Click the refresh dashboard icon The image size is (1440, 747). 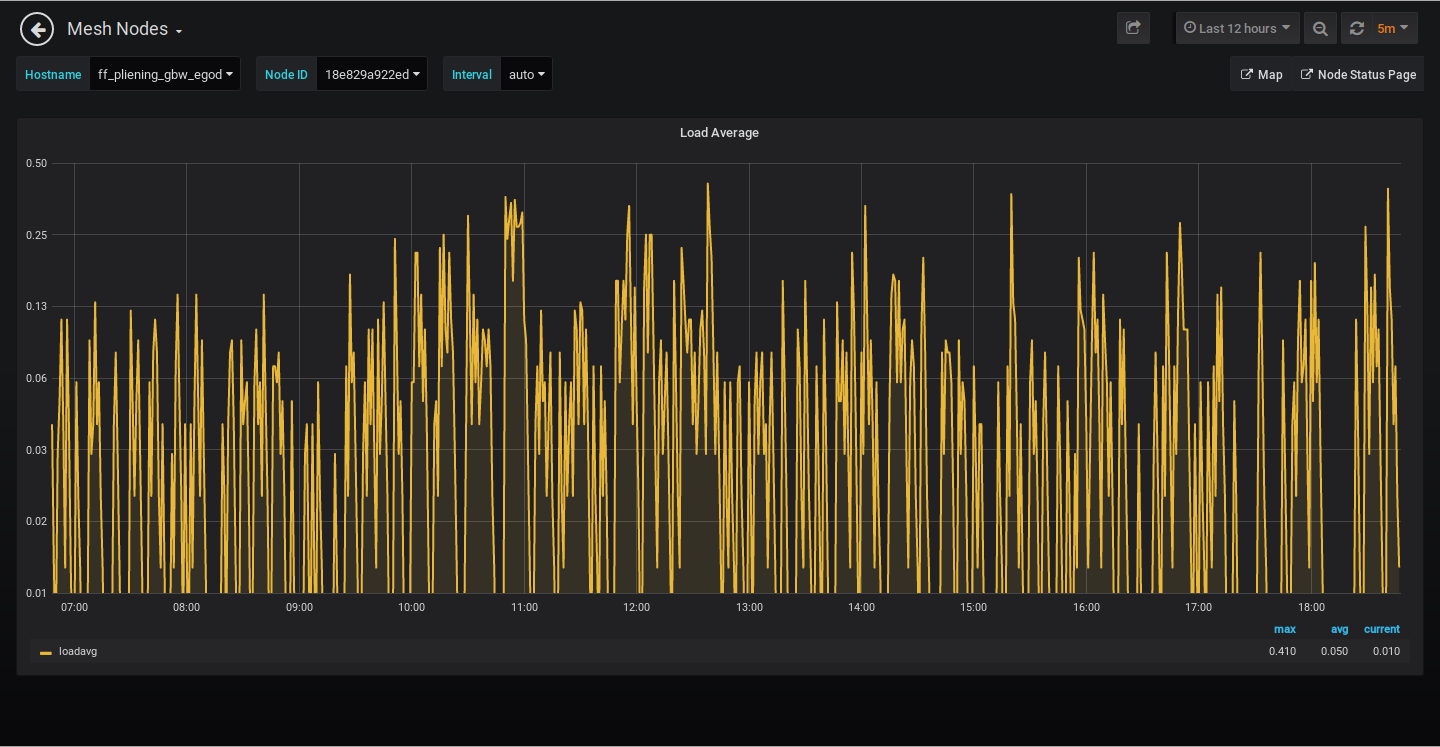[1357, 28]
